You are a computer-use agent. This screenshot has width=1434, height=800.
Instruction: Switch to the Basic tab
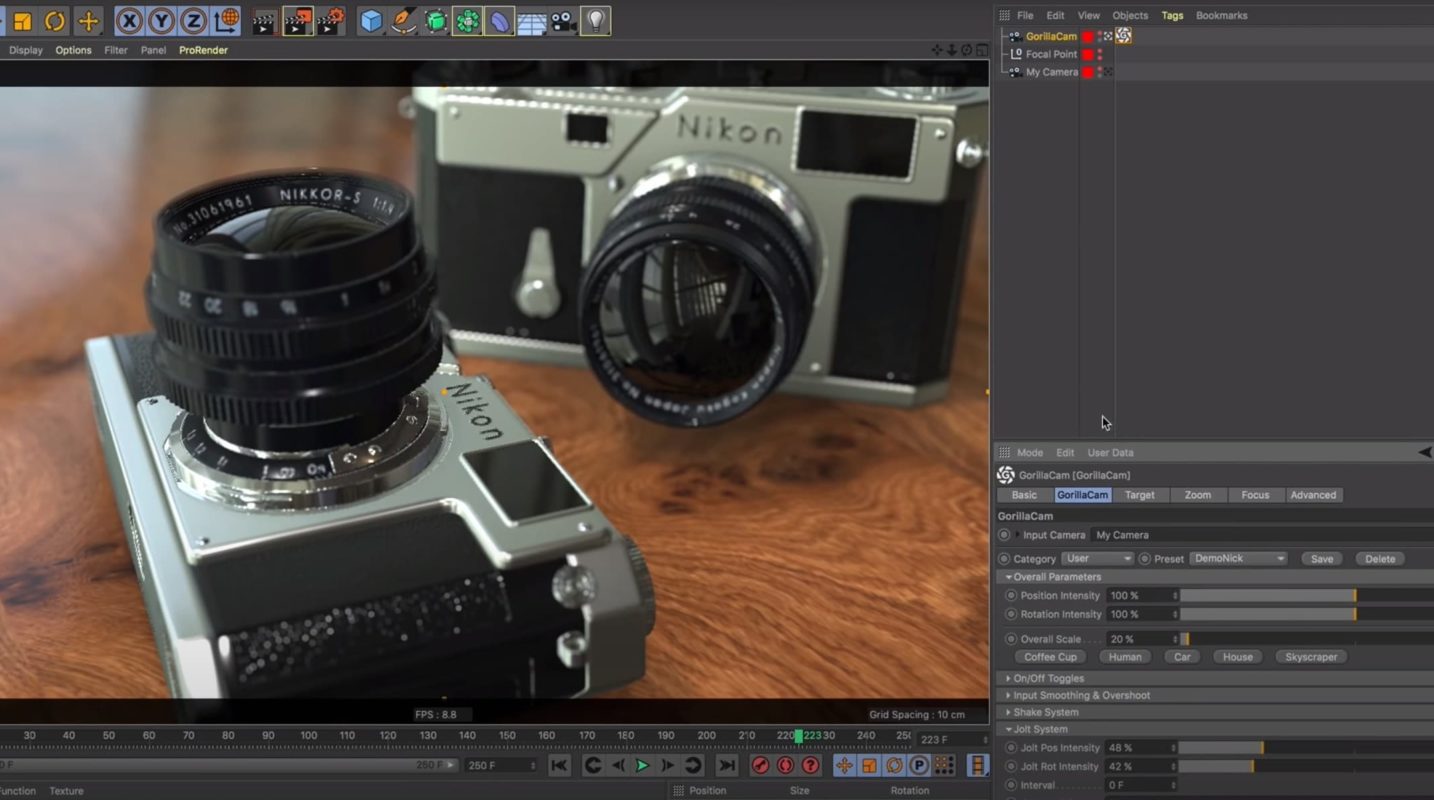[x=1024, y=495]
